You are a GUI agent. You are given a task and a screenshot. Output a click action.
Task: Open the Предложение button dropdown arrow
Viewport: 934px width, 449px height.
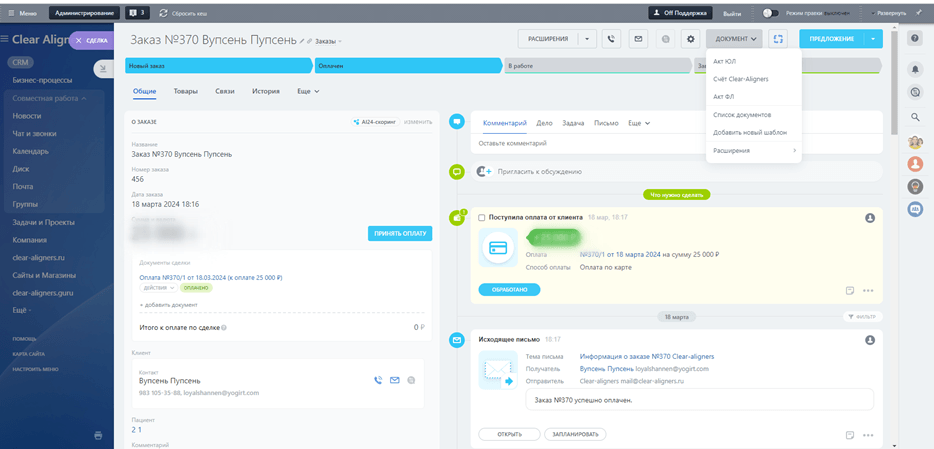coord(874,39)
